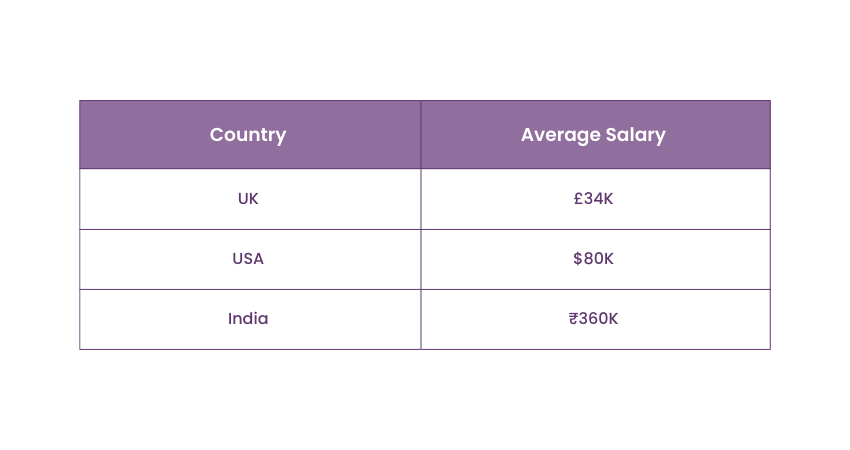
Task: Click the ₹360K salary cell
Action: (x=593, y=319)
